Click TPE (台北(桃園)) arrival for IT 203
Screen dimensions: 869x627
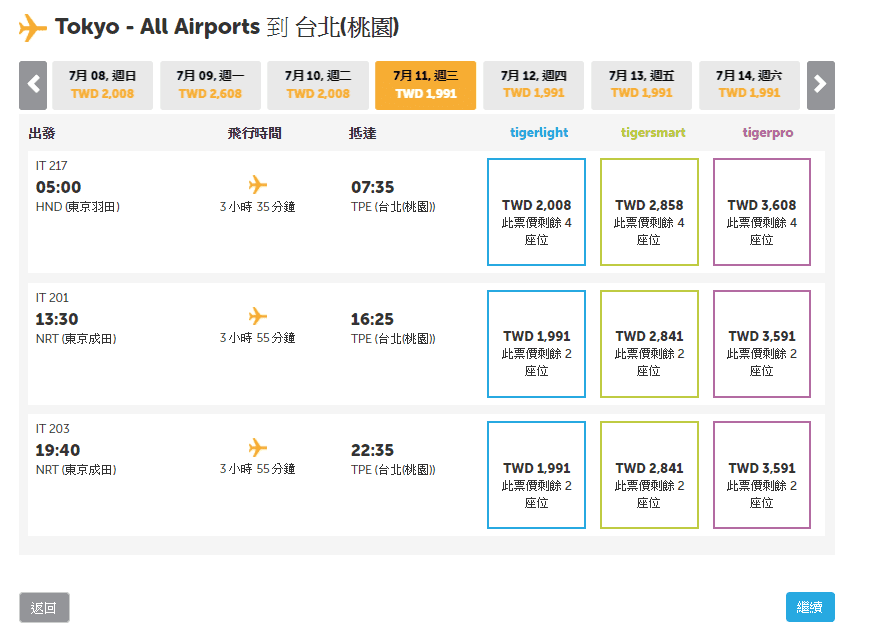[x=393, y=470]
